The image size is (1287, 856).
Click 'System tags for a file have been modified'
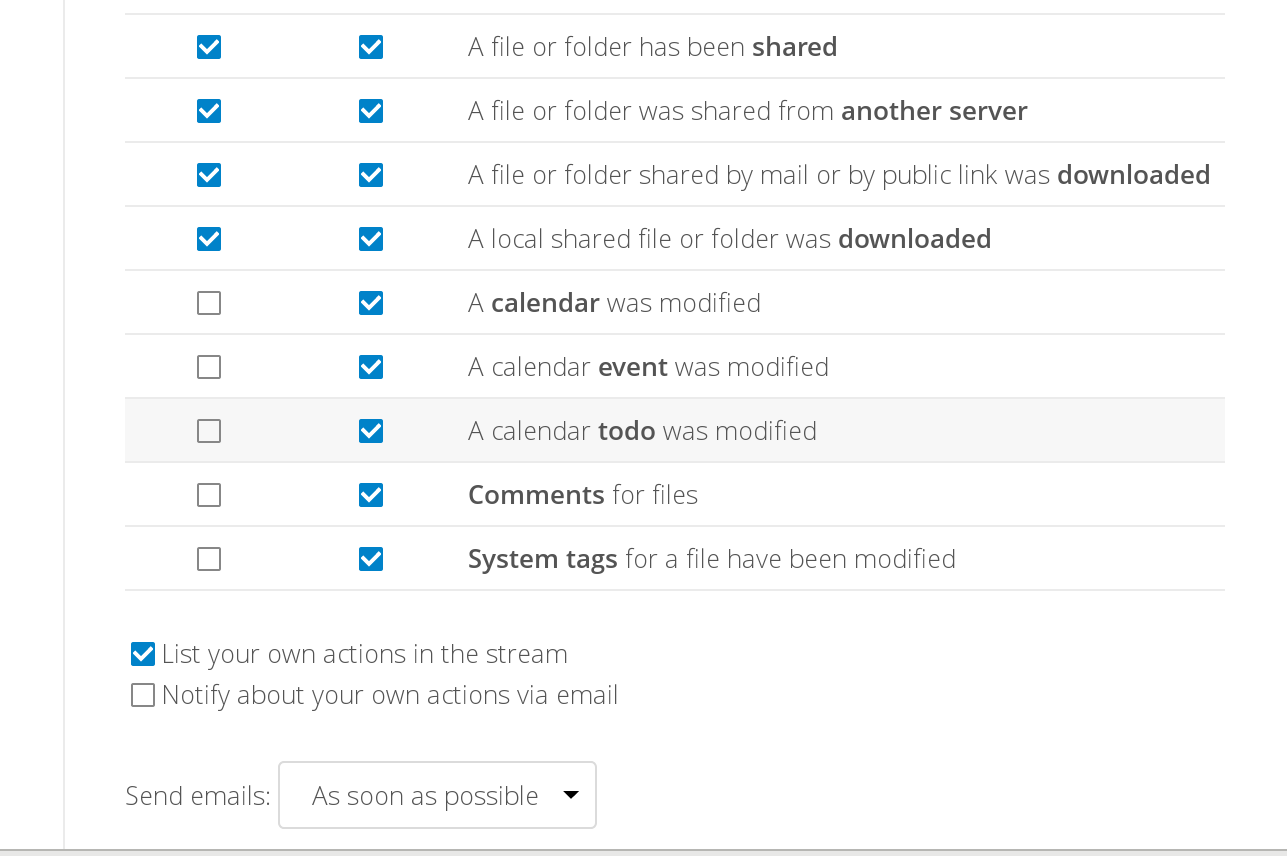click(712, 559)
